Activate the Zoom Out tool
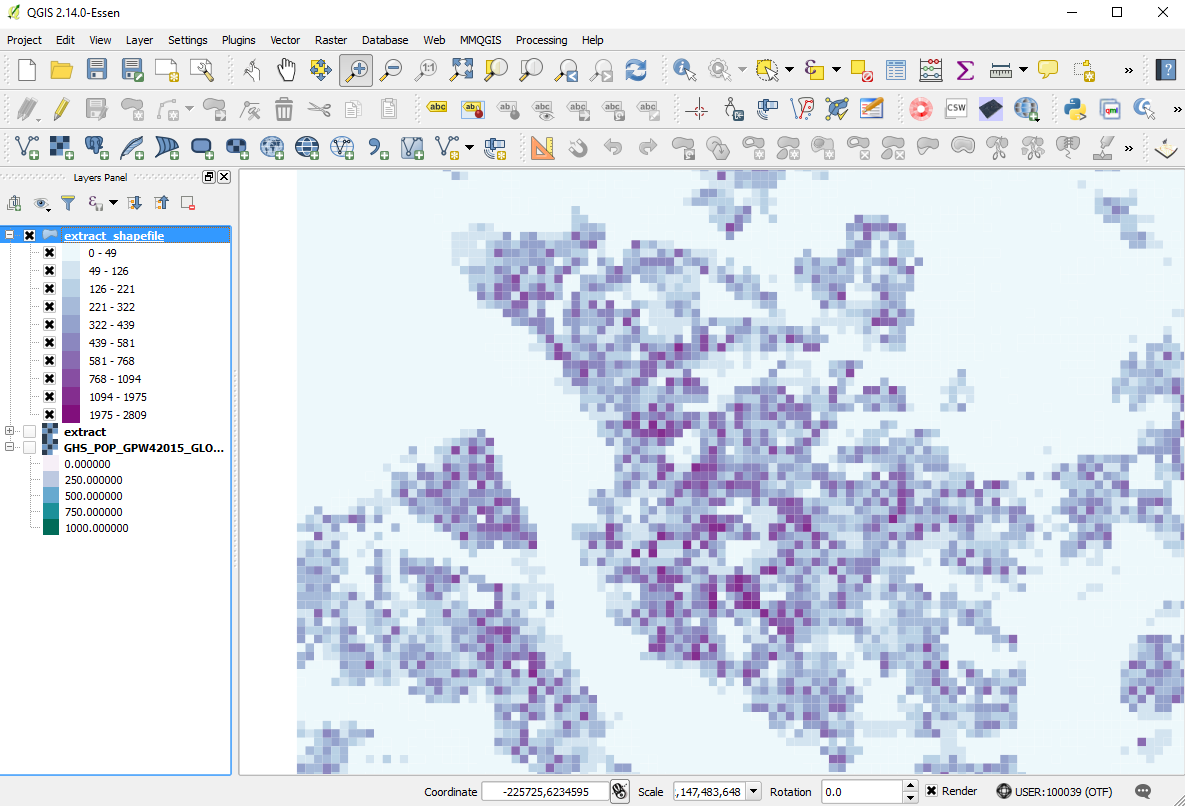Viewport: 1185px width, 806px height. click(x=390, y=70)
